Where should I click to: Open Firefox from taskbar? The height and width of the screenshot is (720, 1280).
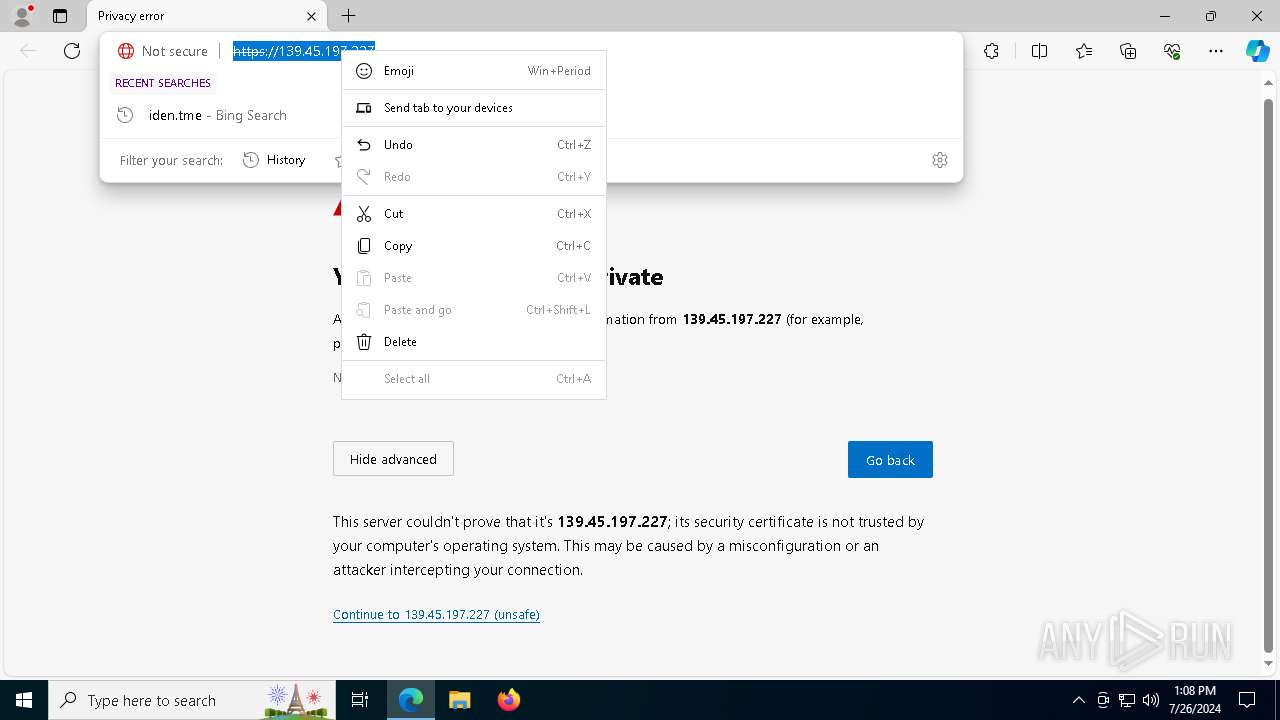pos(508,700)
